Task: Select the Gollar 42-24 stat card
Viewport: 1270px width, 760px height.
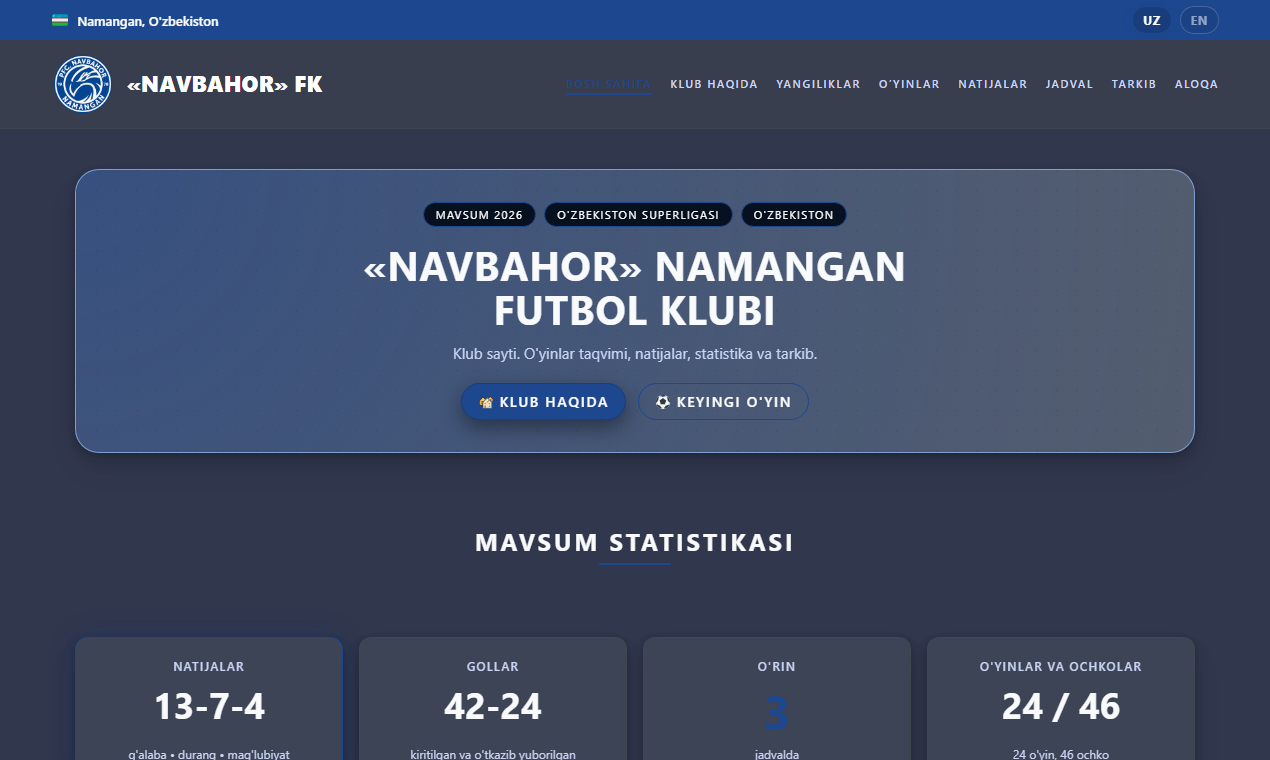Action: tap(493, 698)
